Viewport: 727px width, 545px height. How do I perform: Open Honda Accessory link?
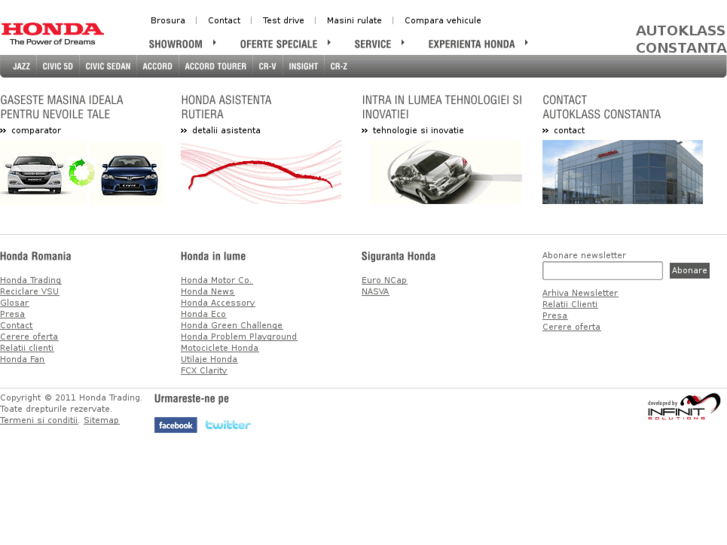pos(218,303)
